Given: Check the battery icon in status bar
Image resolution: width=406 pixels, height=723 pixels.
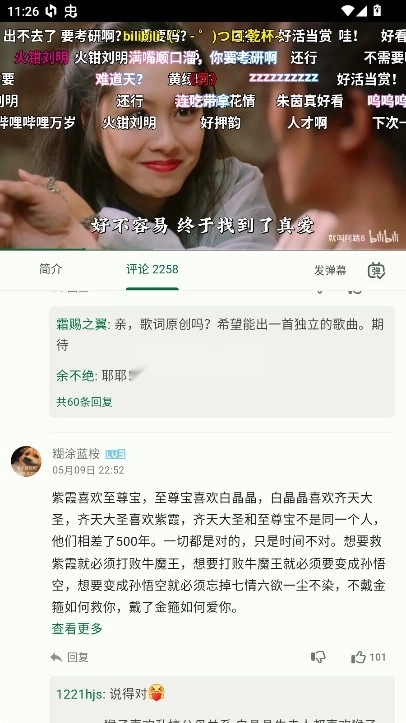Looking at the screenshot, I should [x=377, y=11].
